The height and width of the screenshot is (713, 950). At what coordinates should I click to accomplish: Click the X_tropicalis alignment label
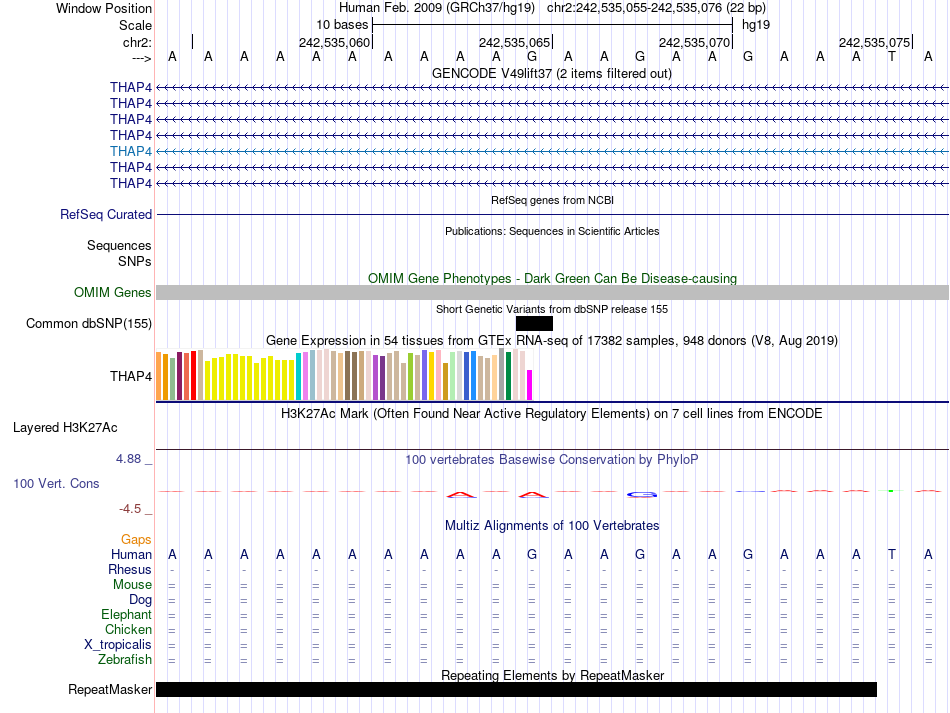coord(118,645)
